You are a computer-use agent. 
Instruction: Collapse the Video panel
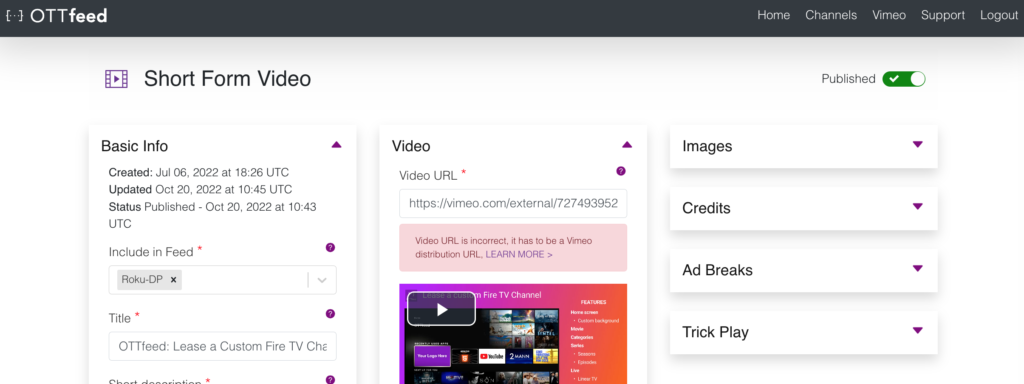pos(627,145)
